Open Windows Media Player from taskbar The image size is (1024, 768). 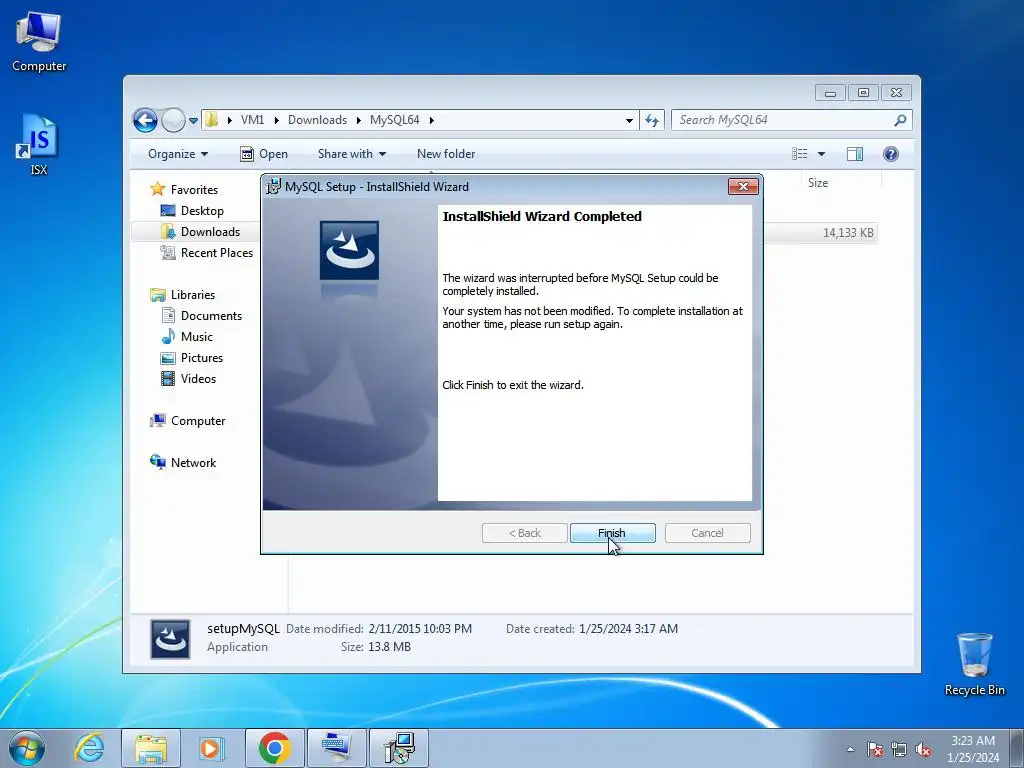point(212,748)
